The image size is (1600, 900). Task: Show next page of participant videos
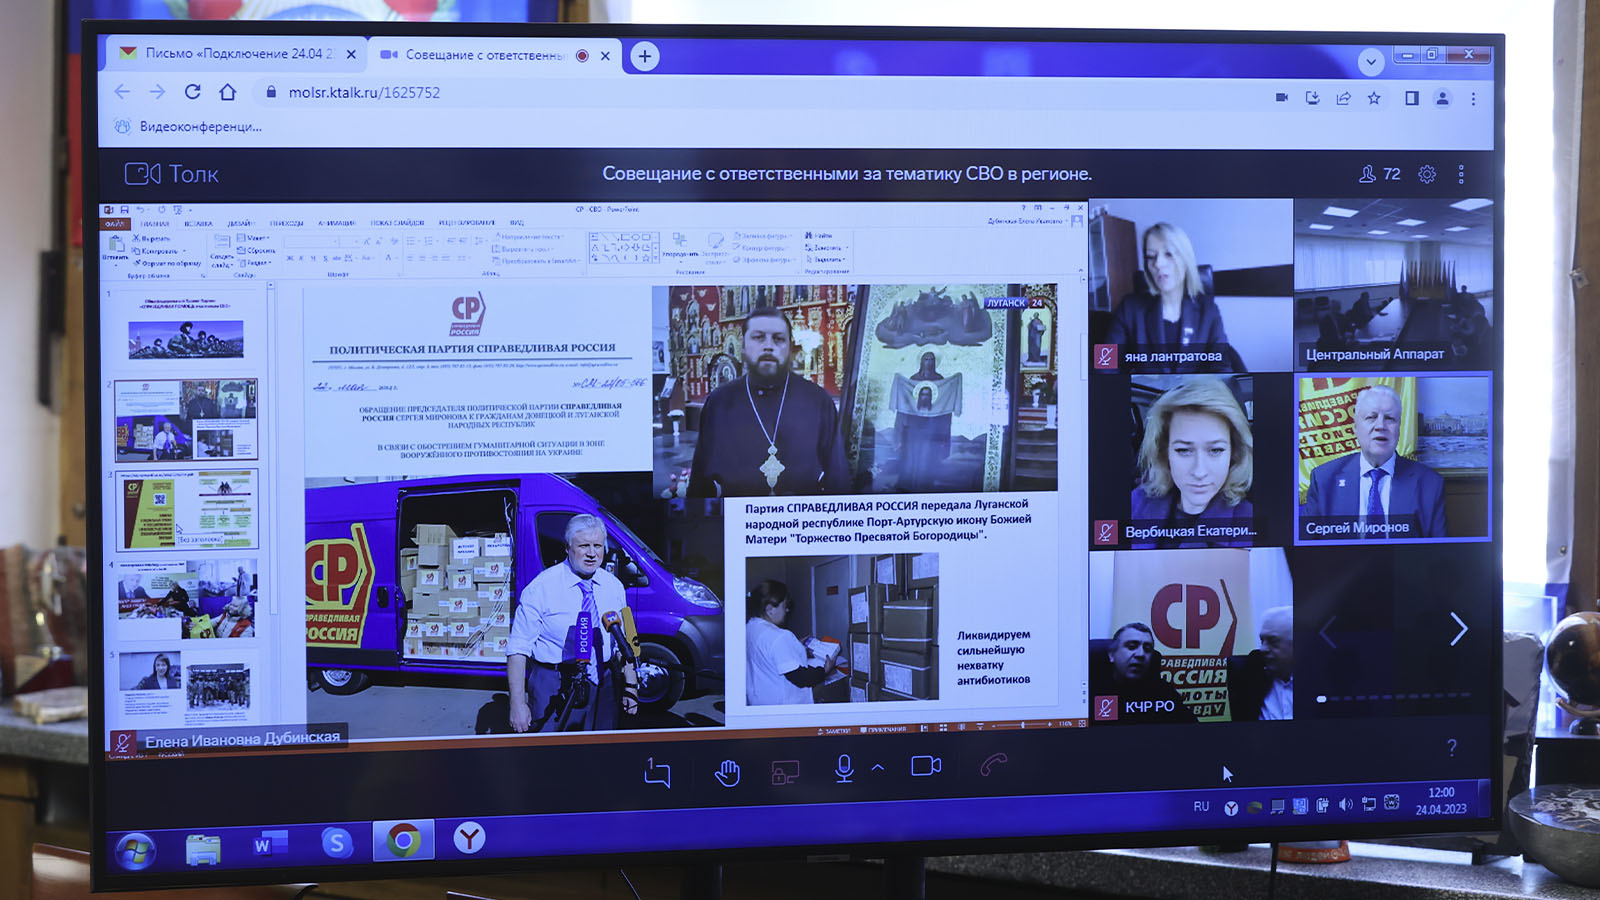click(1458, 629)
